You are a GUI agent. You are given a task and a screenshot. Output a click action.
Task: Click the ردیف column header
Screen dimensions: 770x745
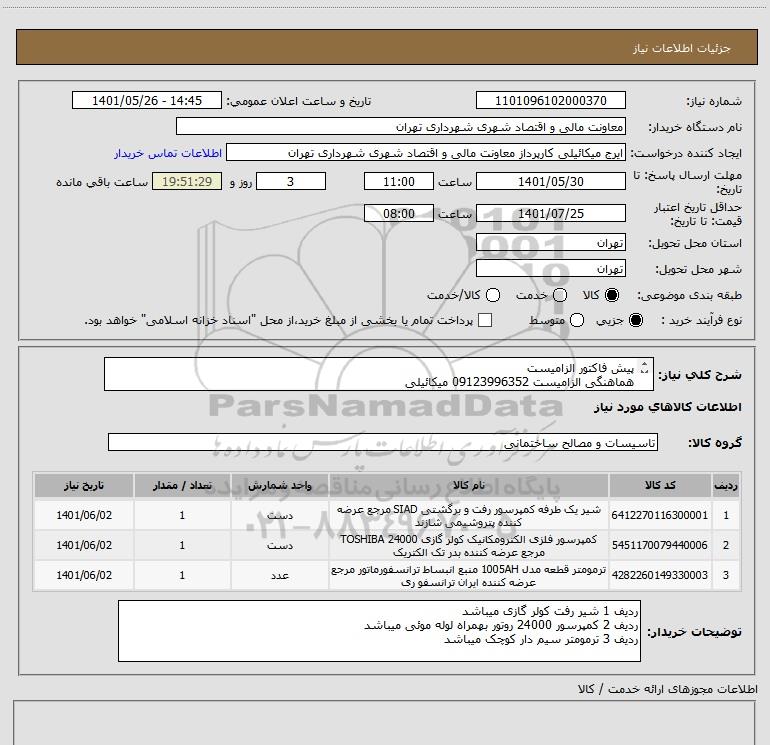coord(726,485)
